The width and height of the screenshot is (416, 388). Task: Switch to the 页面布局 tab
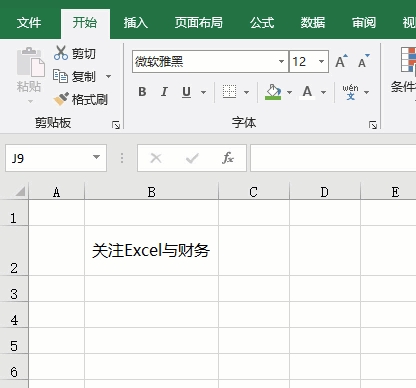[x=199, y=23]
